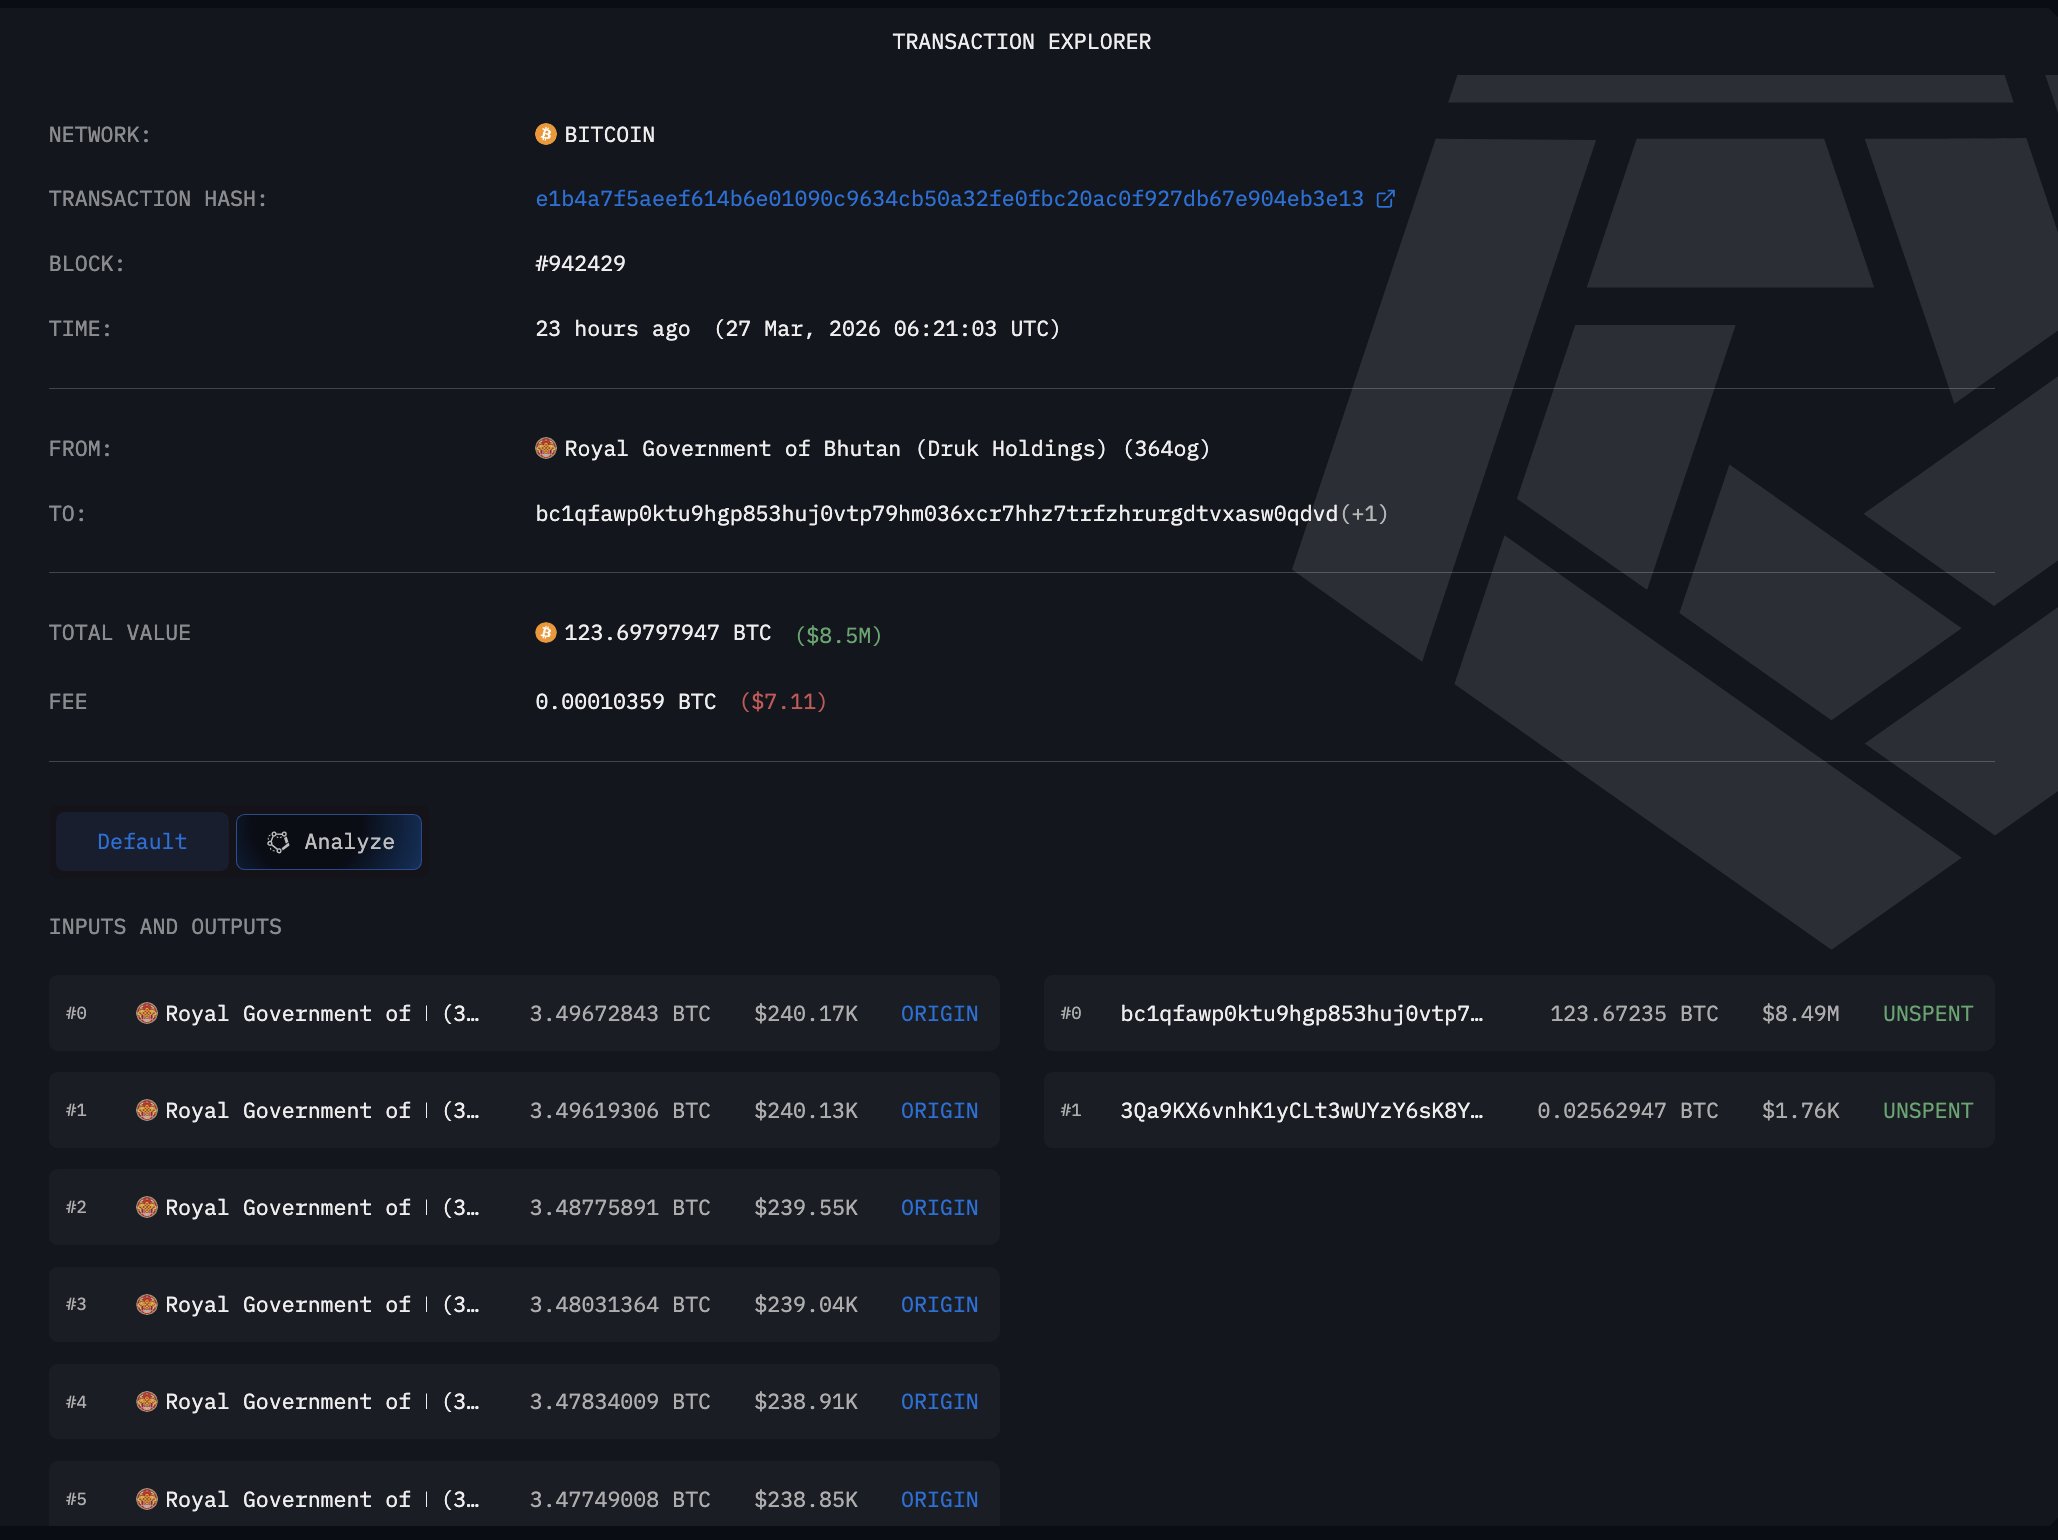Click the emblem icon on input #0
The width and height of the screenshot is (2058, 1540).
pyautogui.click(x=148, y=1013)
